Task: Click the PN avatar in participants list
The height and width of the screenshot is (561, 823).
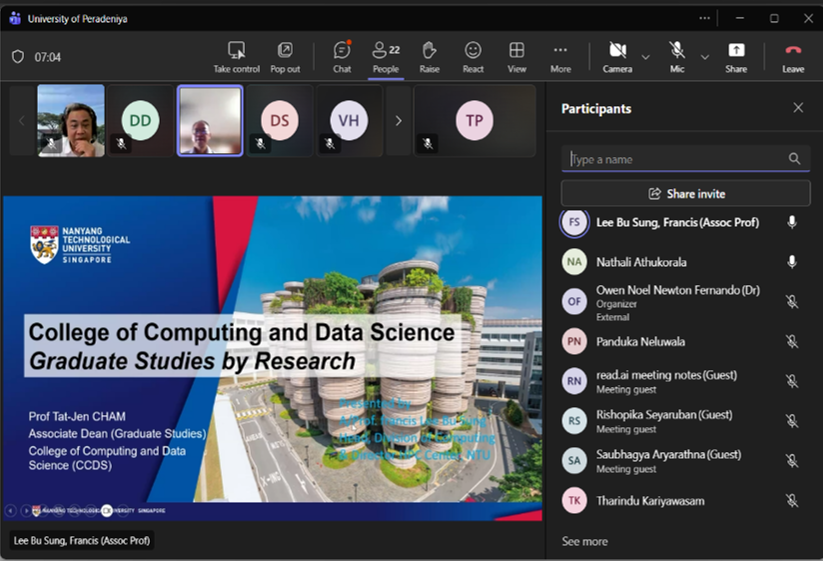Action: pos(574,342)
